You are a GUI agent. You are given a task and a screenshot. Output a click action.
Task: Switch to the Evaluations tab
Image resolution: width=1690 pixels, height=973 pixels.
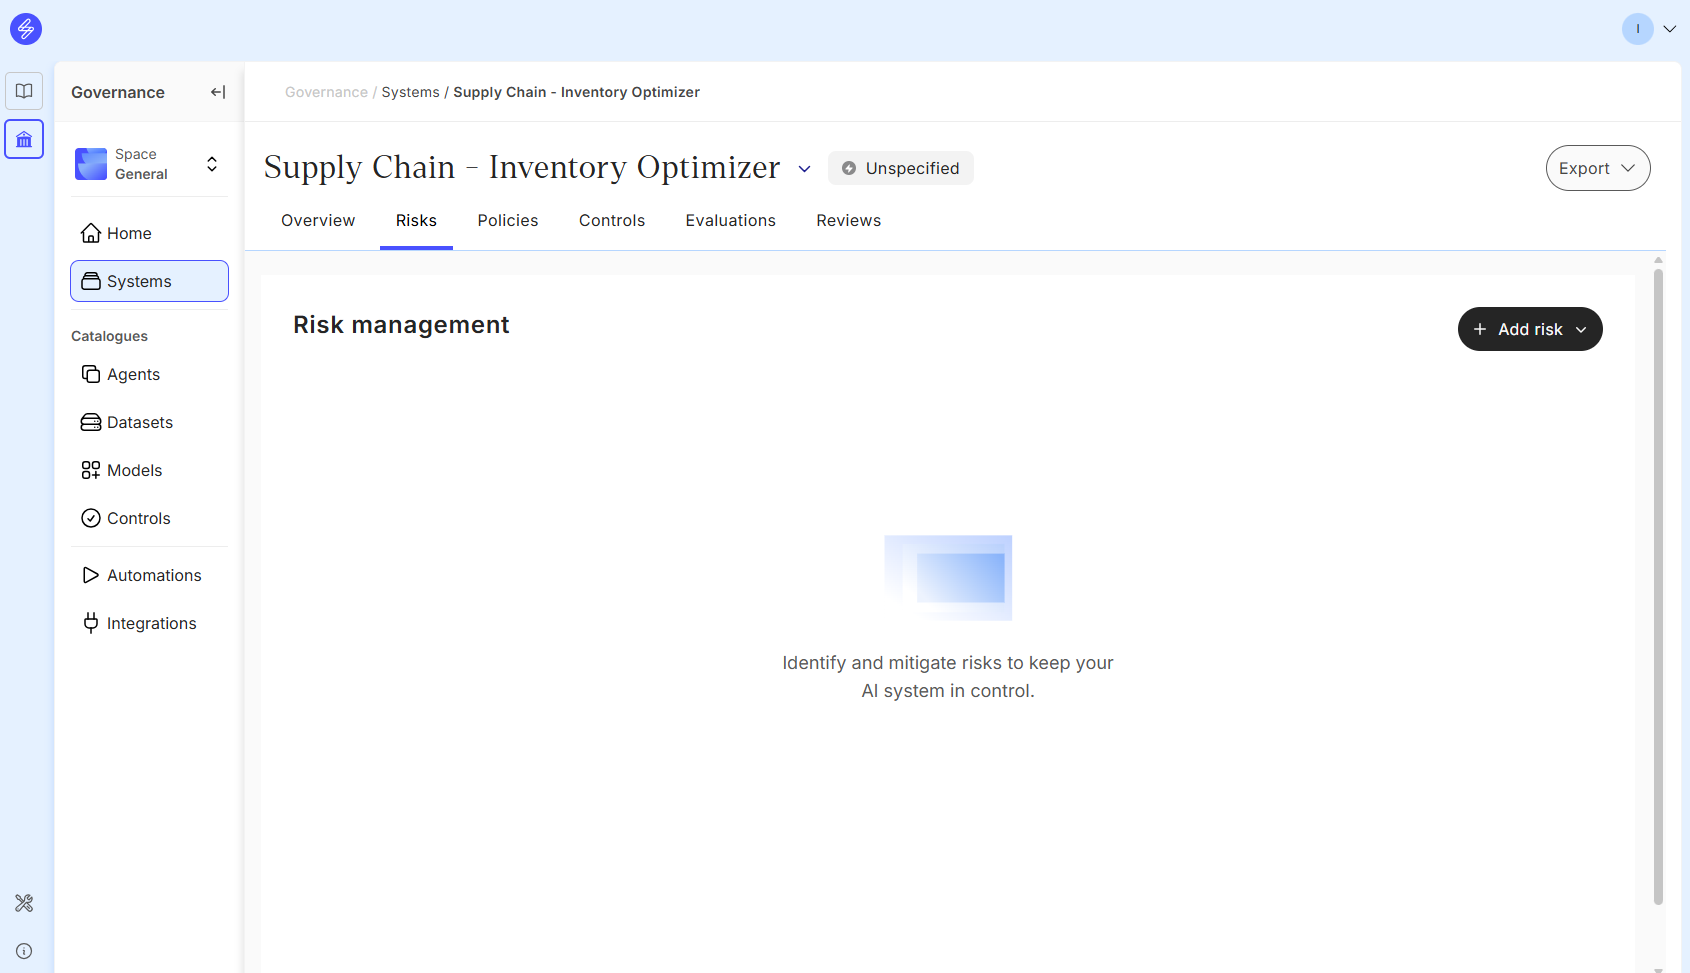730,221
